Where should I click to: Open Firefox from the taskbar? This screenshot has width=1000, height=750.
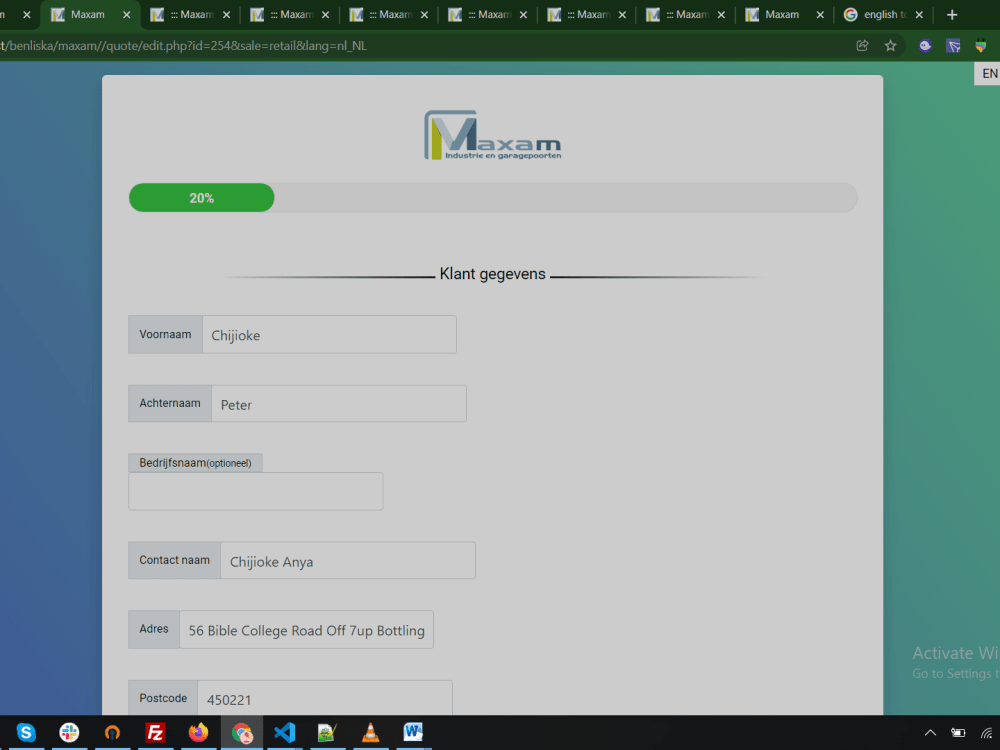pyautogui.click(x=198, y=732)
